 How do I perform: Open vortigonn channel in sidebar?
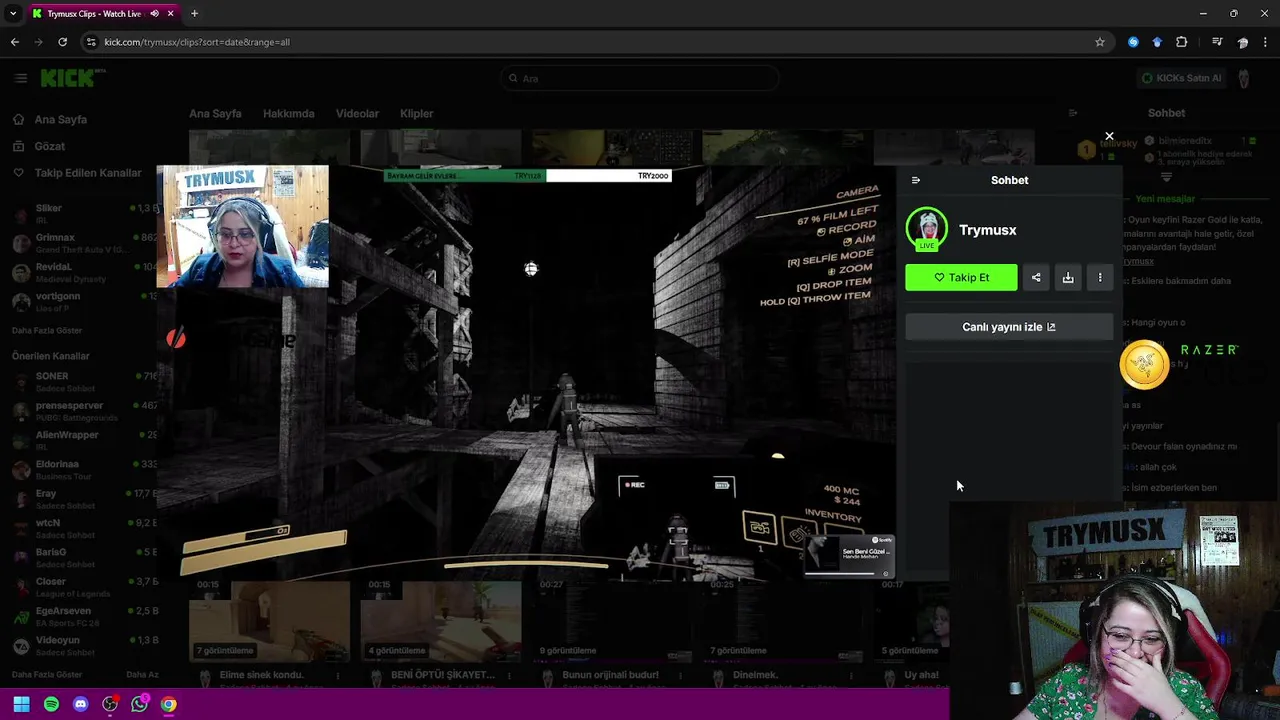pyautogui.click(x=85, y=301)
